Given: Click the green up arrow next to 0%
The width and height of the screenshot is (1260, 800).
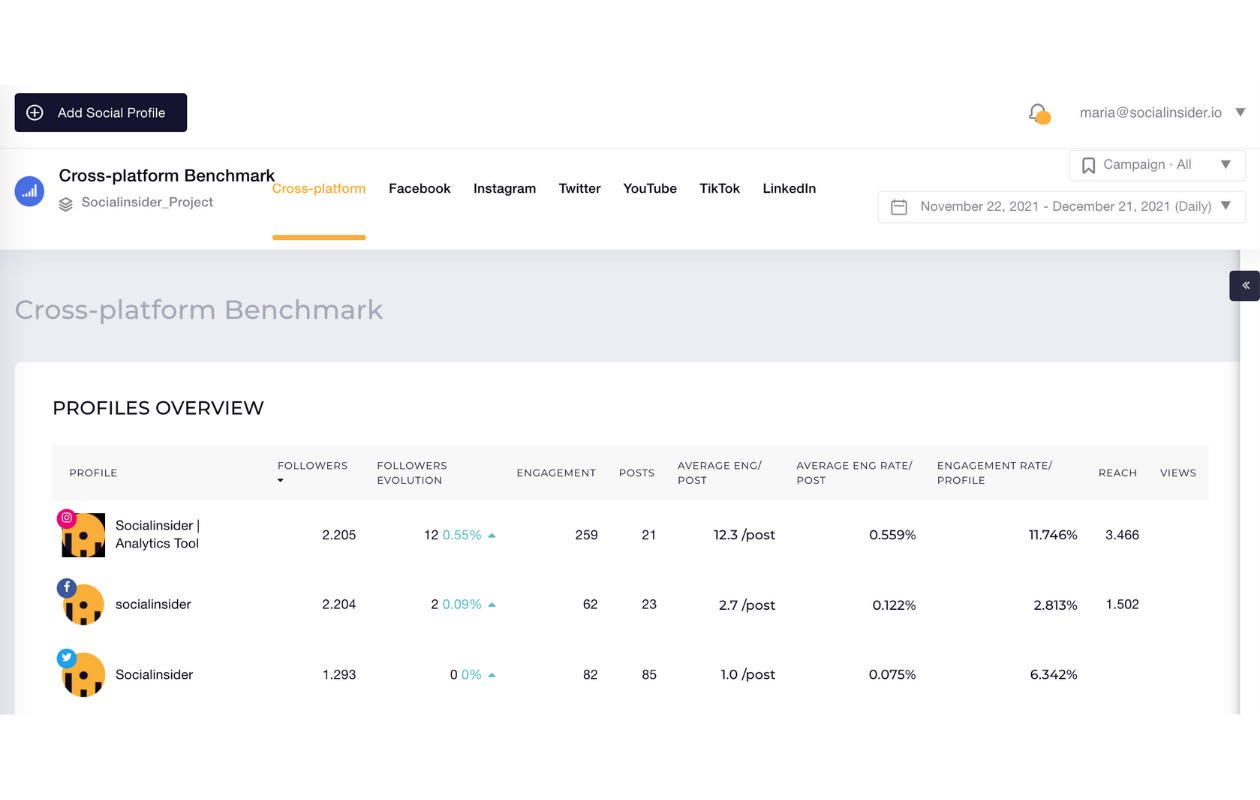Looking at the screenshot, I should 492,675.
